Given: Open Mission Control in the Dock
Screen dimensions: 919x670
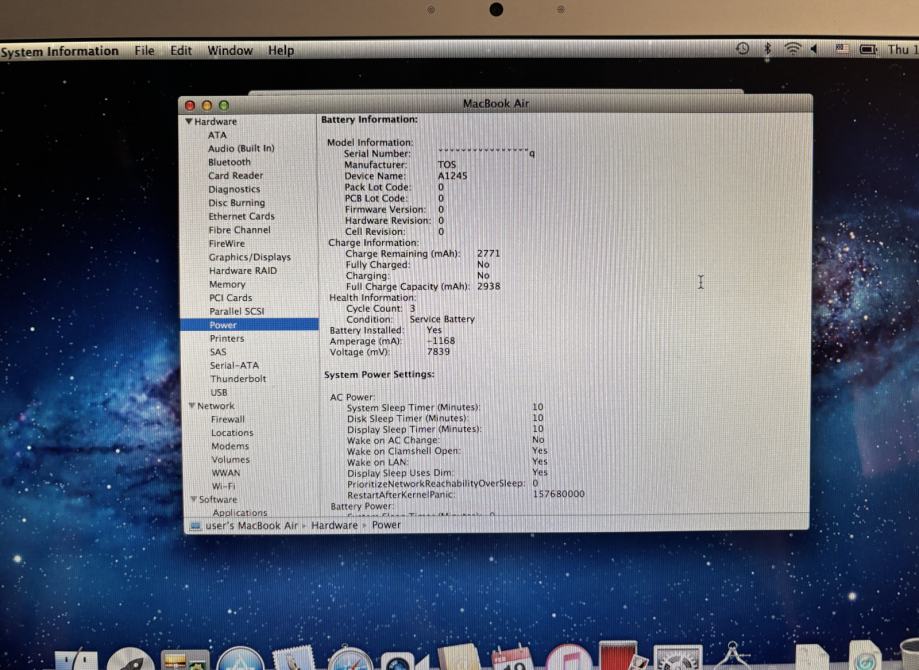Looking at the screenshot, I should [185, 660].
